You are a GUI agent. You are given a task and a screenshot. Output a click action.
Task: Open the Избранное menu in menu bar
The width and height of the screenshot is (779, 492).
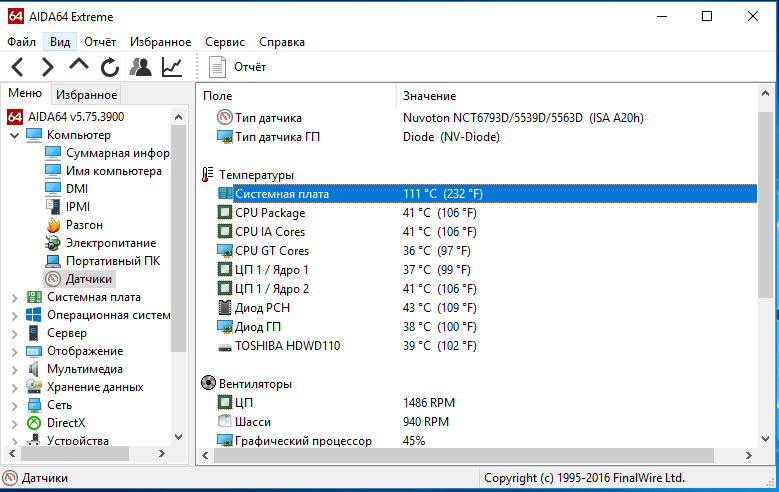tap(160, 42)
